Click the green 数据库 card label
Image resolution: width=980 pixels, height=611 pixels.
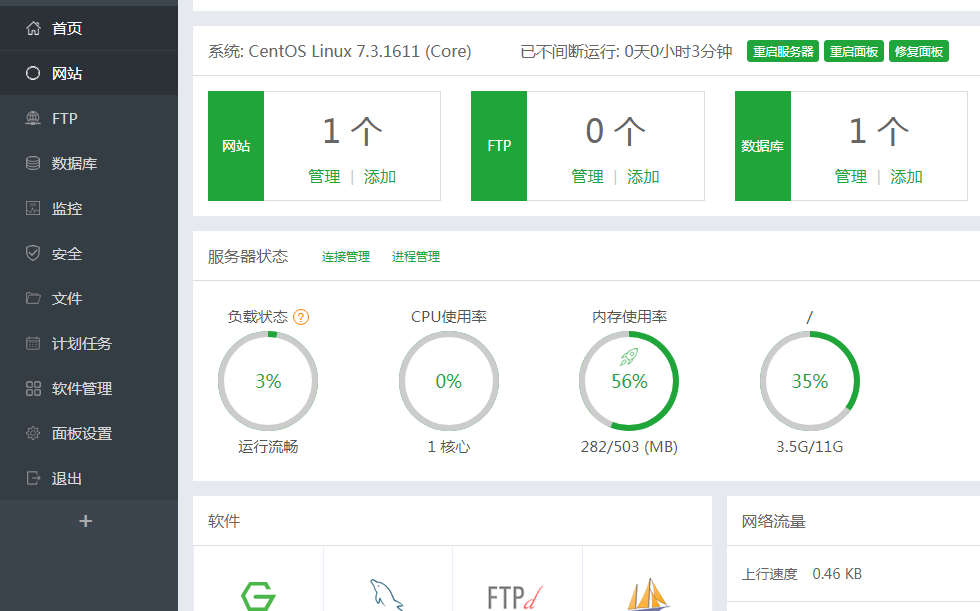[x=762, y=146]
